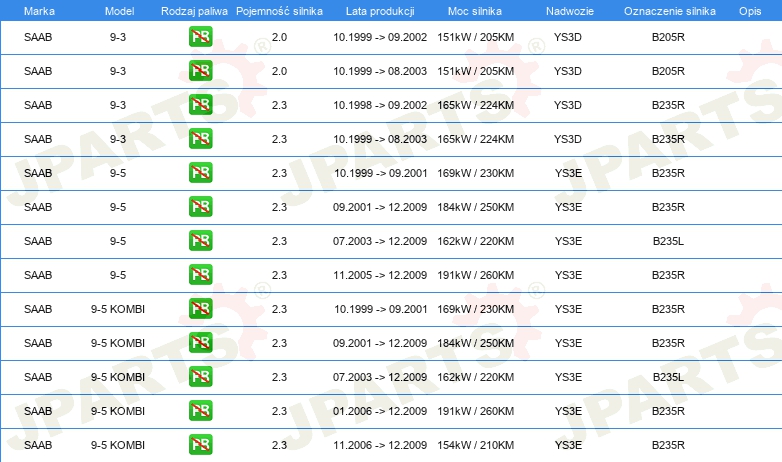Screen dimensions: 782x462
Task: Select the power cell 154kW / 210KM
Action: click(x=476, y=445)
